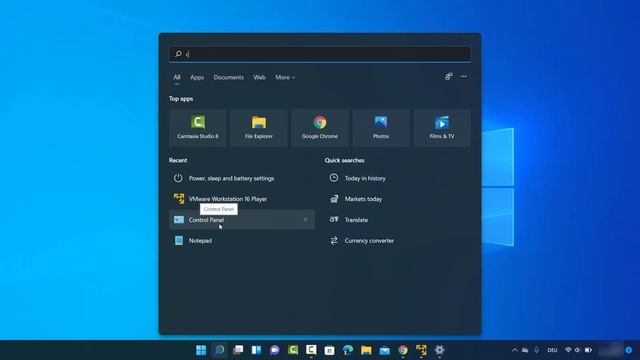Show hidden icons in system tray

(515, 350)
